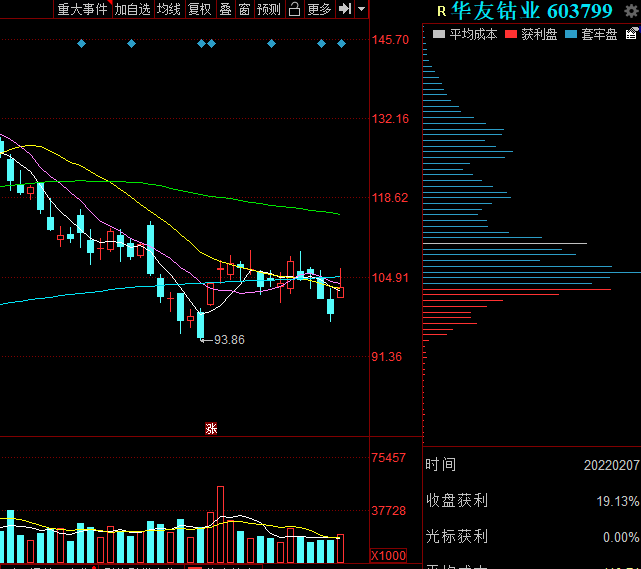Image resolution: width=641 pixels, height=569 pixels.
Task: Click the 132.16 price axis label
Action: (x=390, y=119)
